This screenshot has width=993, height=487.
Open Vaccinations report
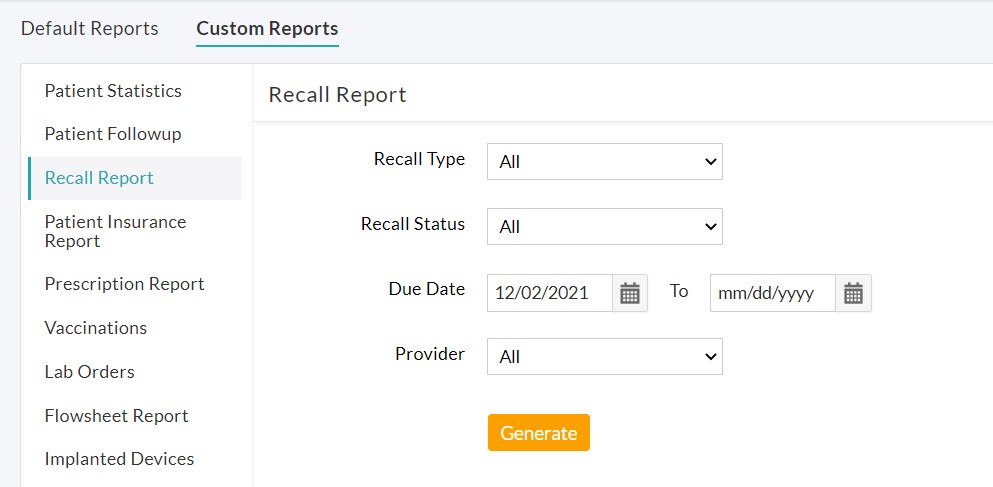pos(96,328)
